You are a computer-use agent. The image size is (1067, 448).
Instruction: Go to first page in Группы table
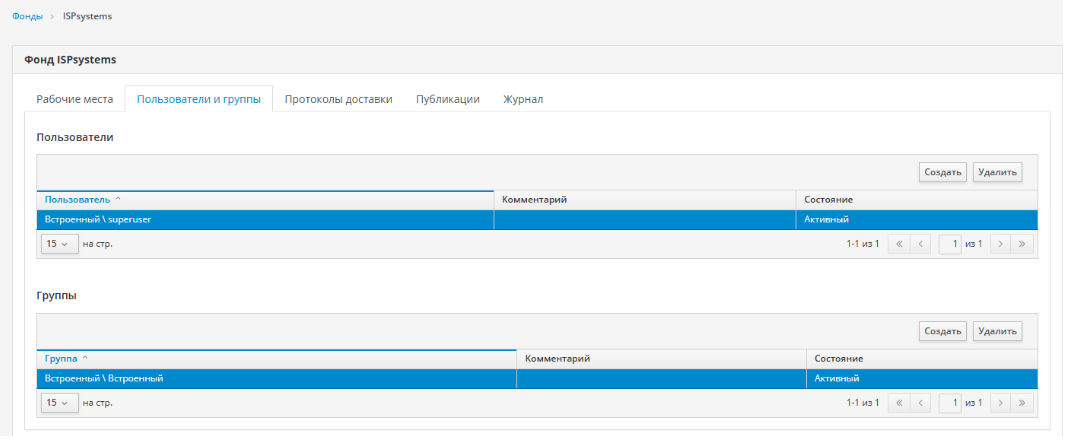[899, 403]
